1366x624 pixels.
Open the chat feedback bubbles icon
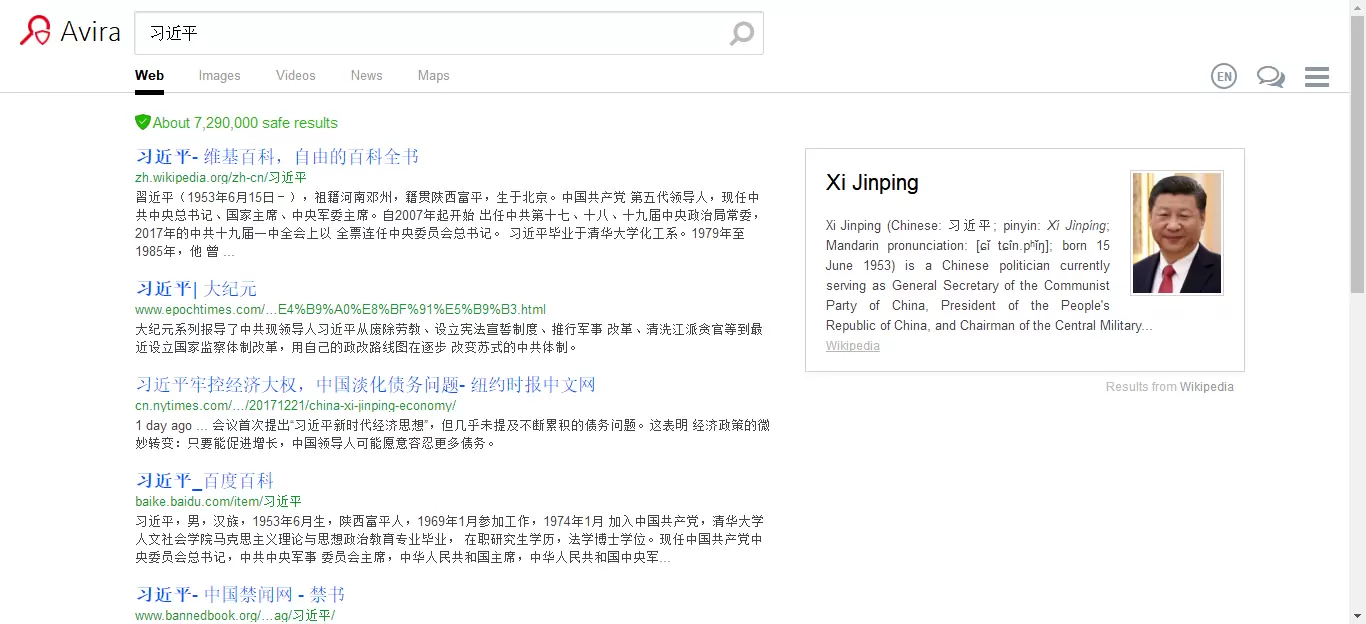point(1270,77)
